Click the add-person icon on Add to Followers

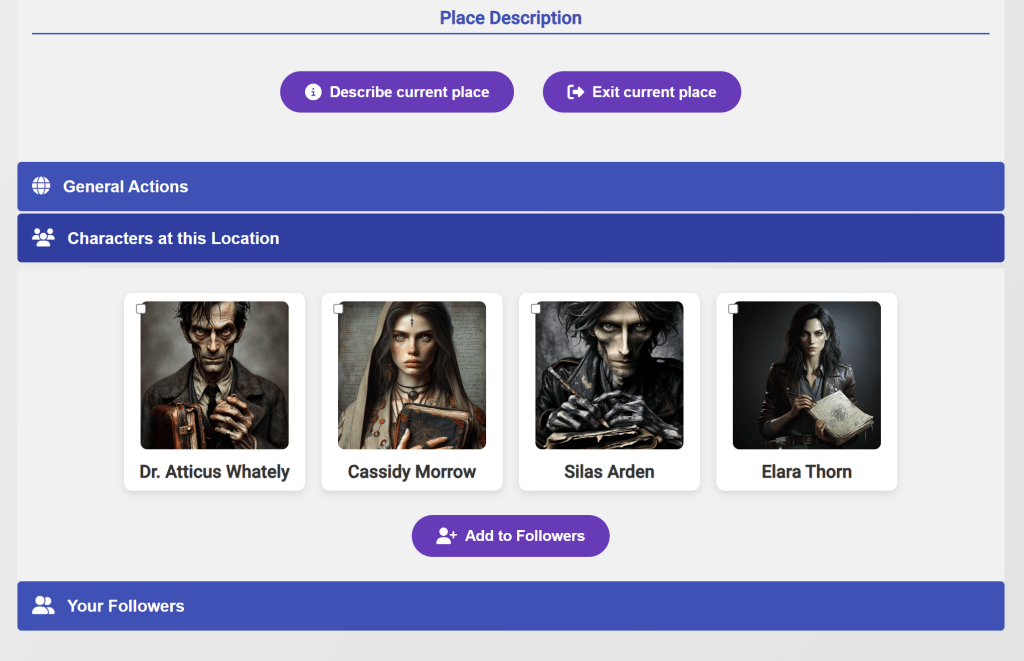pyautogui.click(x=446, y=536)
